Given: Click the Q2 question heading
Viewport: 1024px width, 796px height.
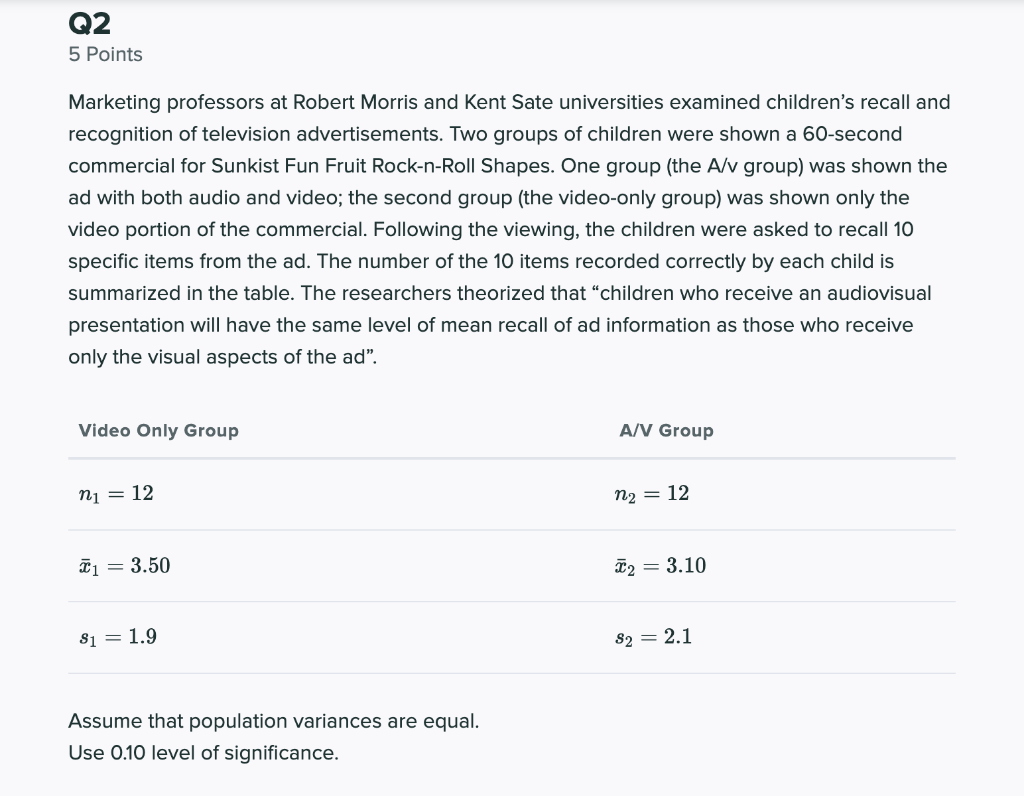Looking at the screenshot, I should pyautogui.click(x=89, y=22).
